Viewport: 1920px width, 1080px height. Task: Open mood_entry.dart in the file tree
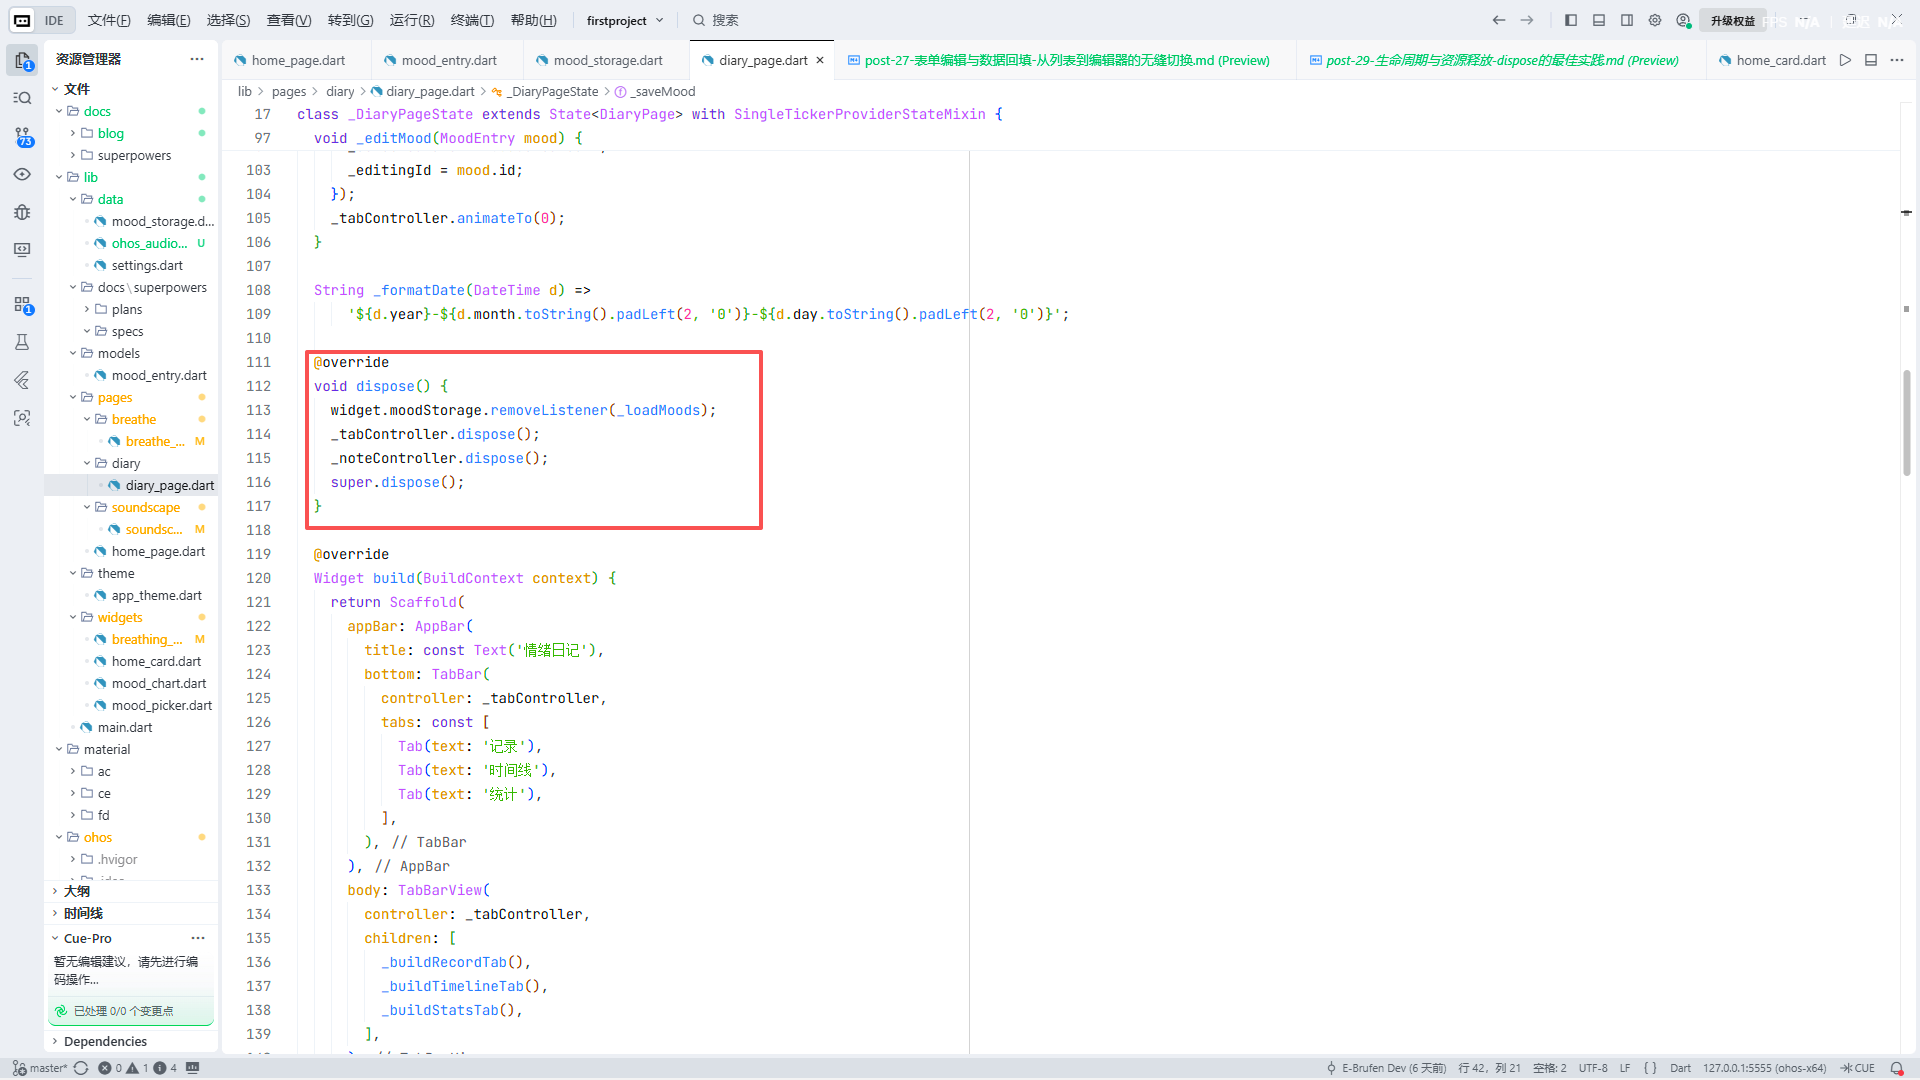tap(158, 375)
